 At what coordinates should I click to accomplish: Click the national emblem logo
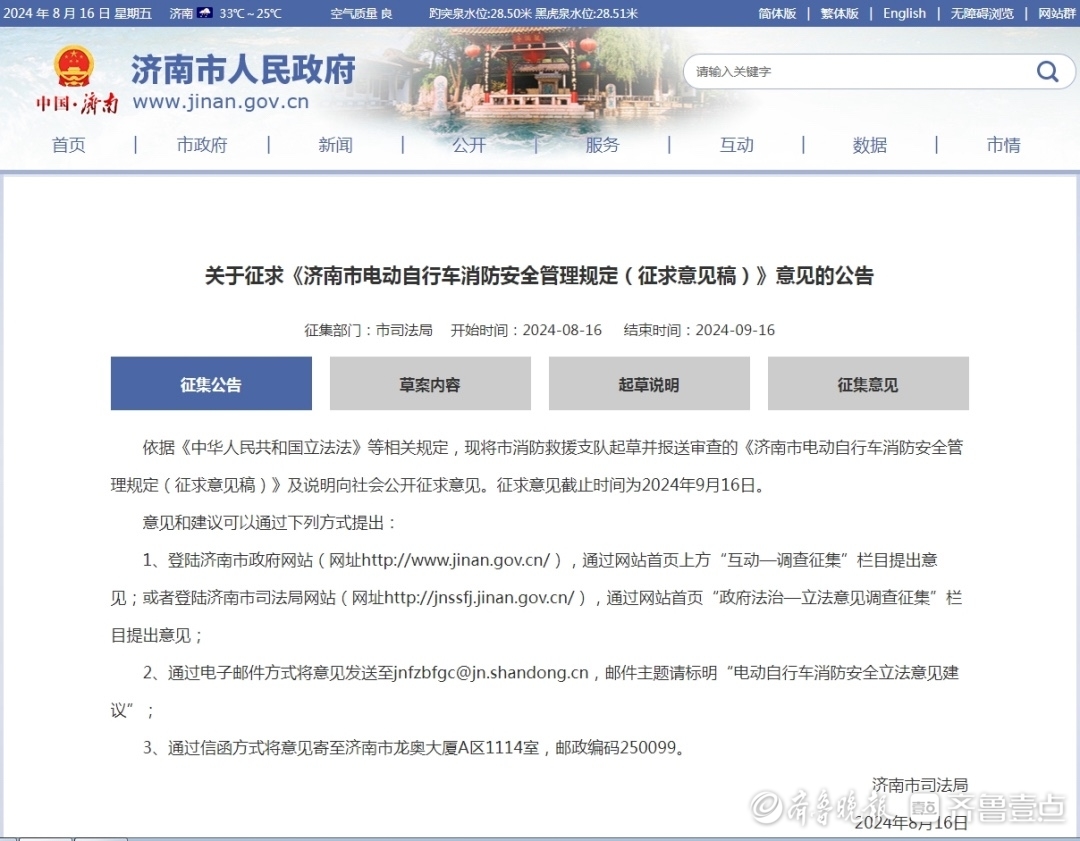pyautogui.click(x=74, y=67)
